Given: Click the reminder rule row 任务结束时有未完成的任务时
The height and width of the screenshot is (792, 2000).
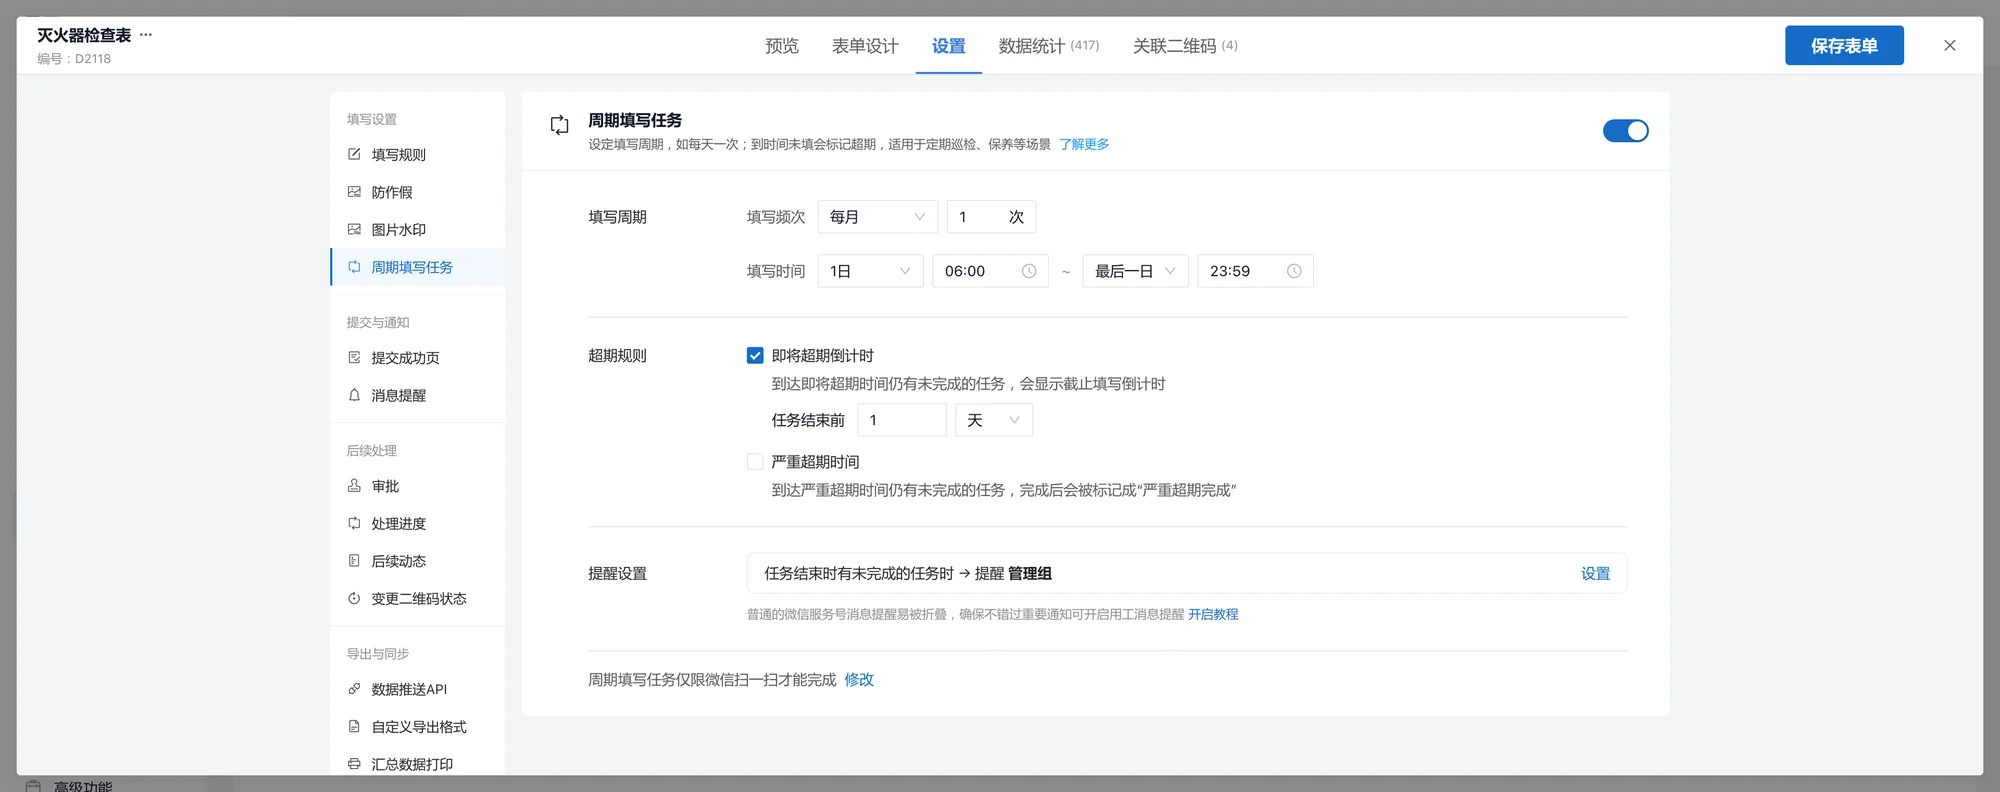Looking at the screenshot, I should point(1187,573).
